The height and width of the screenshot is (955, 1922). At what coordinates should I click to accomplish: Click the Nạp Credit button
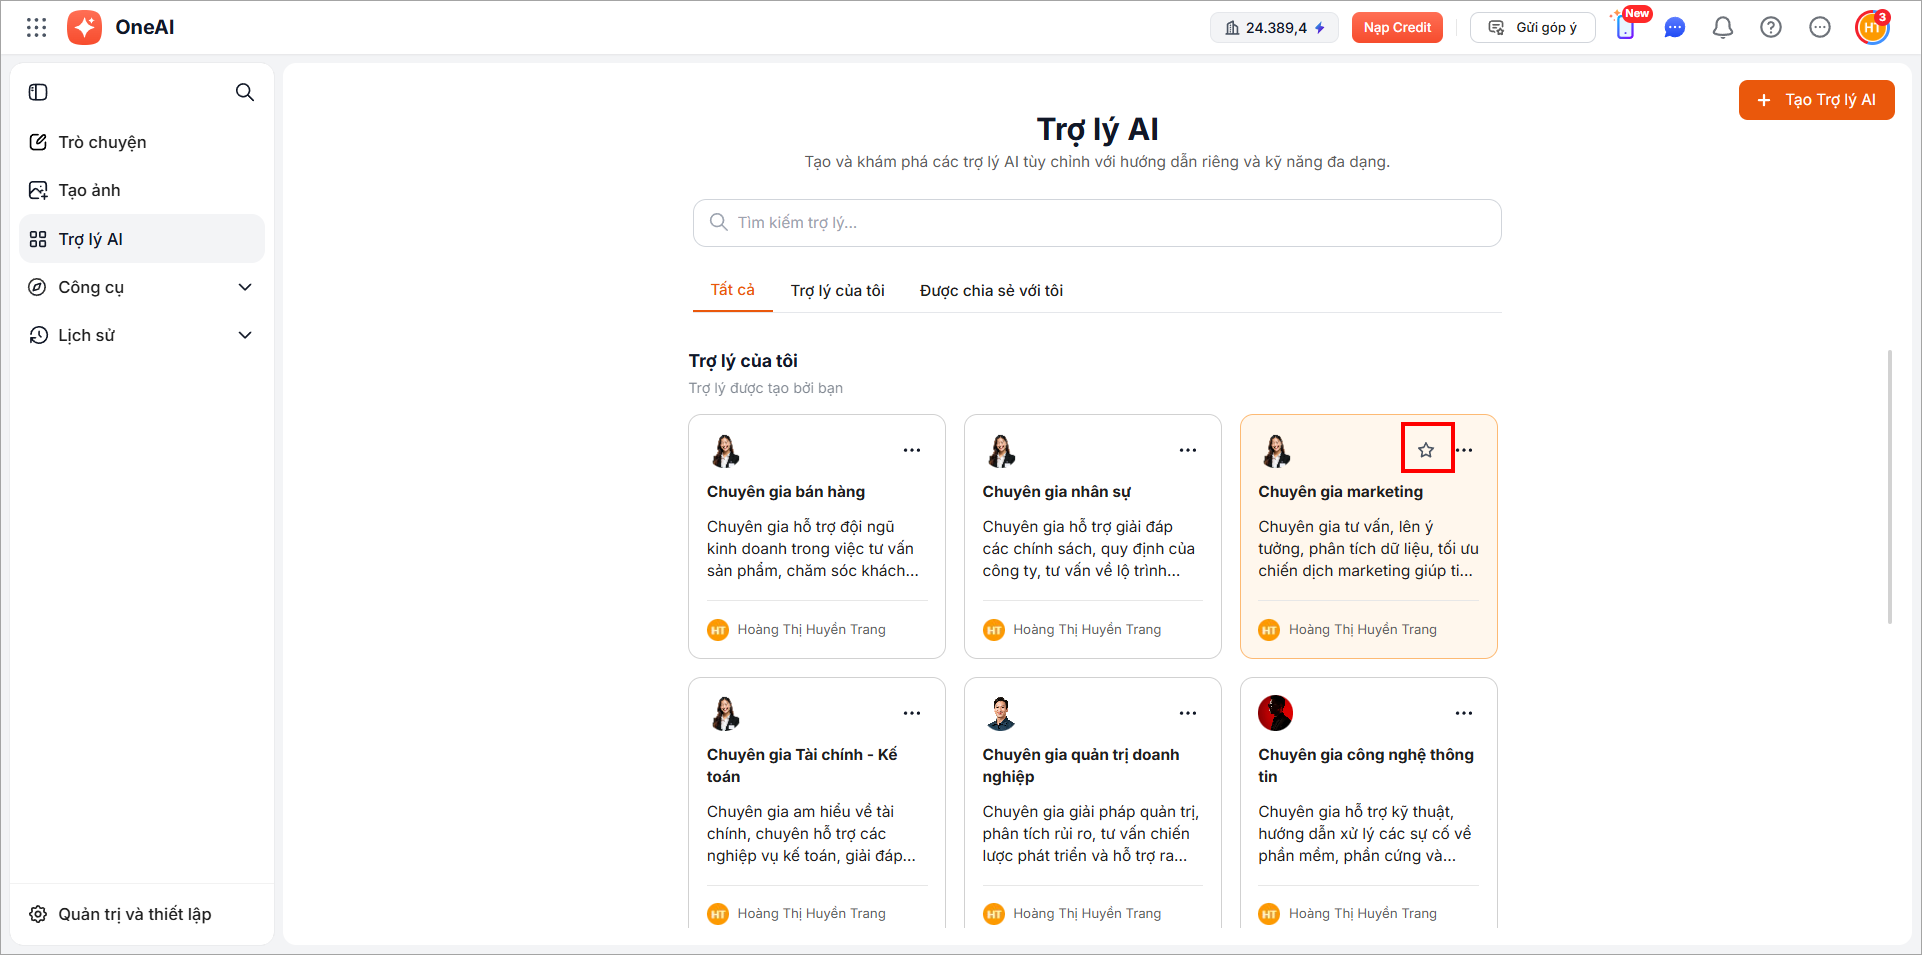coord(1397,28)
